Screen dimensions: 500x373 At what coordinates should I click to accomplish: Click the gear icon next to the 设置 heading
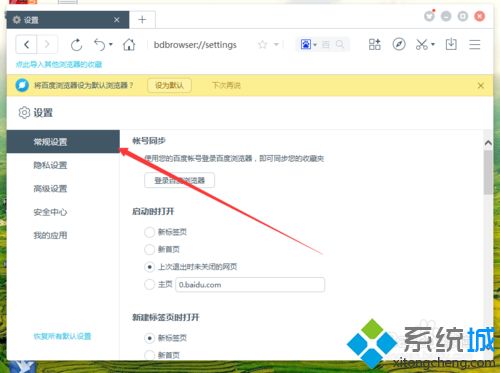24,113
